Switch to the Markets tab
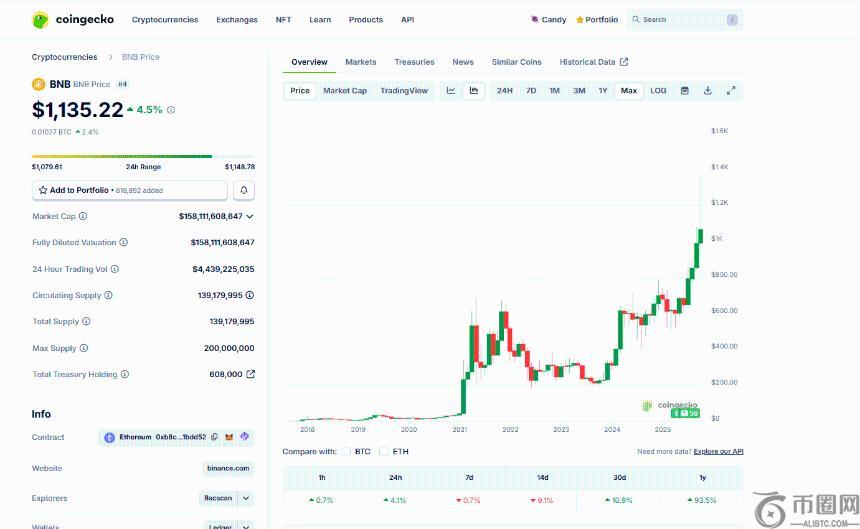This screenshot has width=860, height=529. coord(361,62)
